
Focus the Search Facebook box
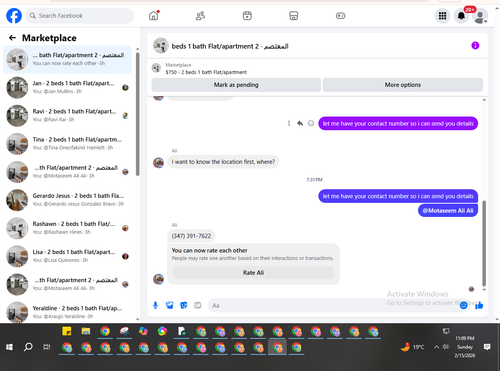point(80,16)
